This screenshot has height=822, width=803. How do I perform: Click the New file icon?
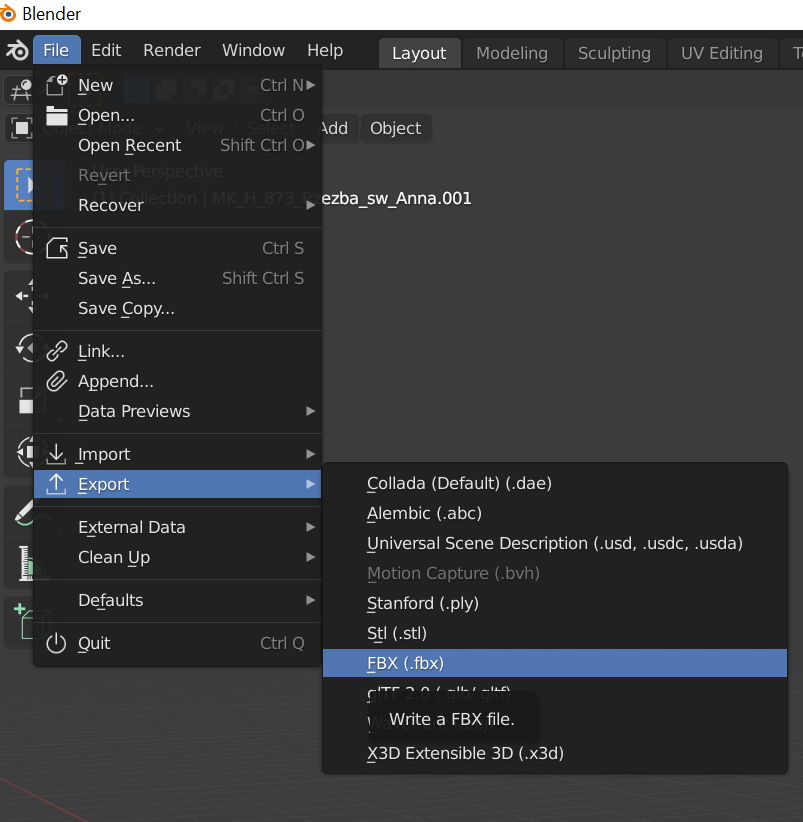(x=57, y=85)
